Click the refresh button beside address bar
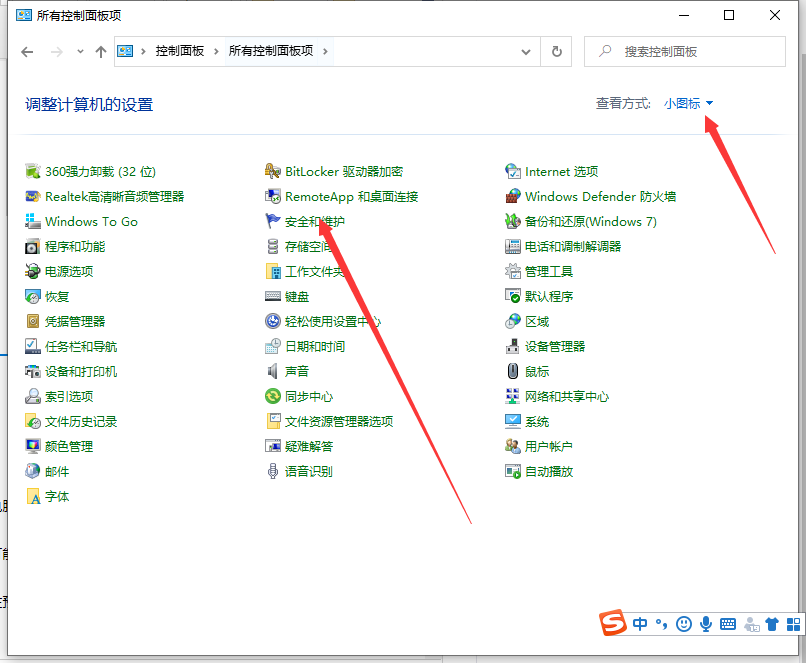 [x=556, y=51]
